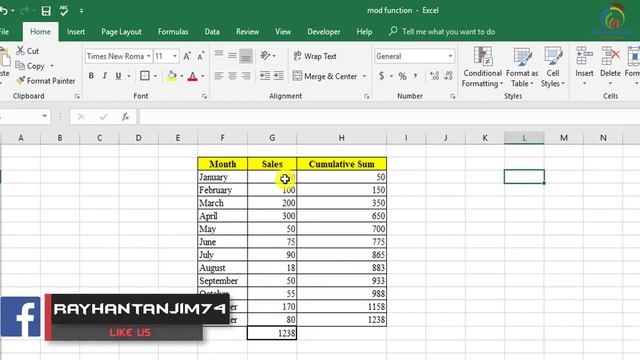The image size is (640, 360).
Task: Click Decrease Indent icon
Action: [265, 76]
